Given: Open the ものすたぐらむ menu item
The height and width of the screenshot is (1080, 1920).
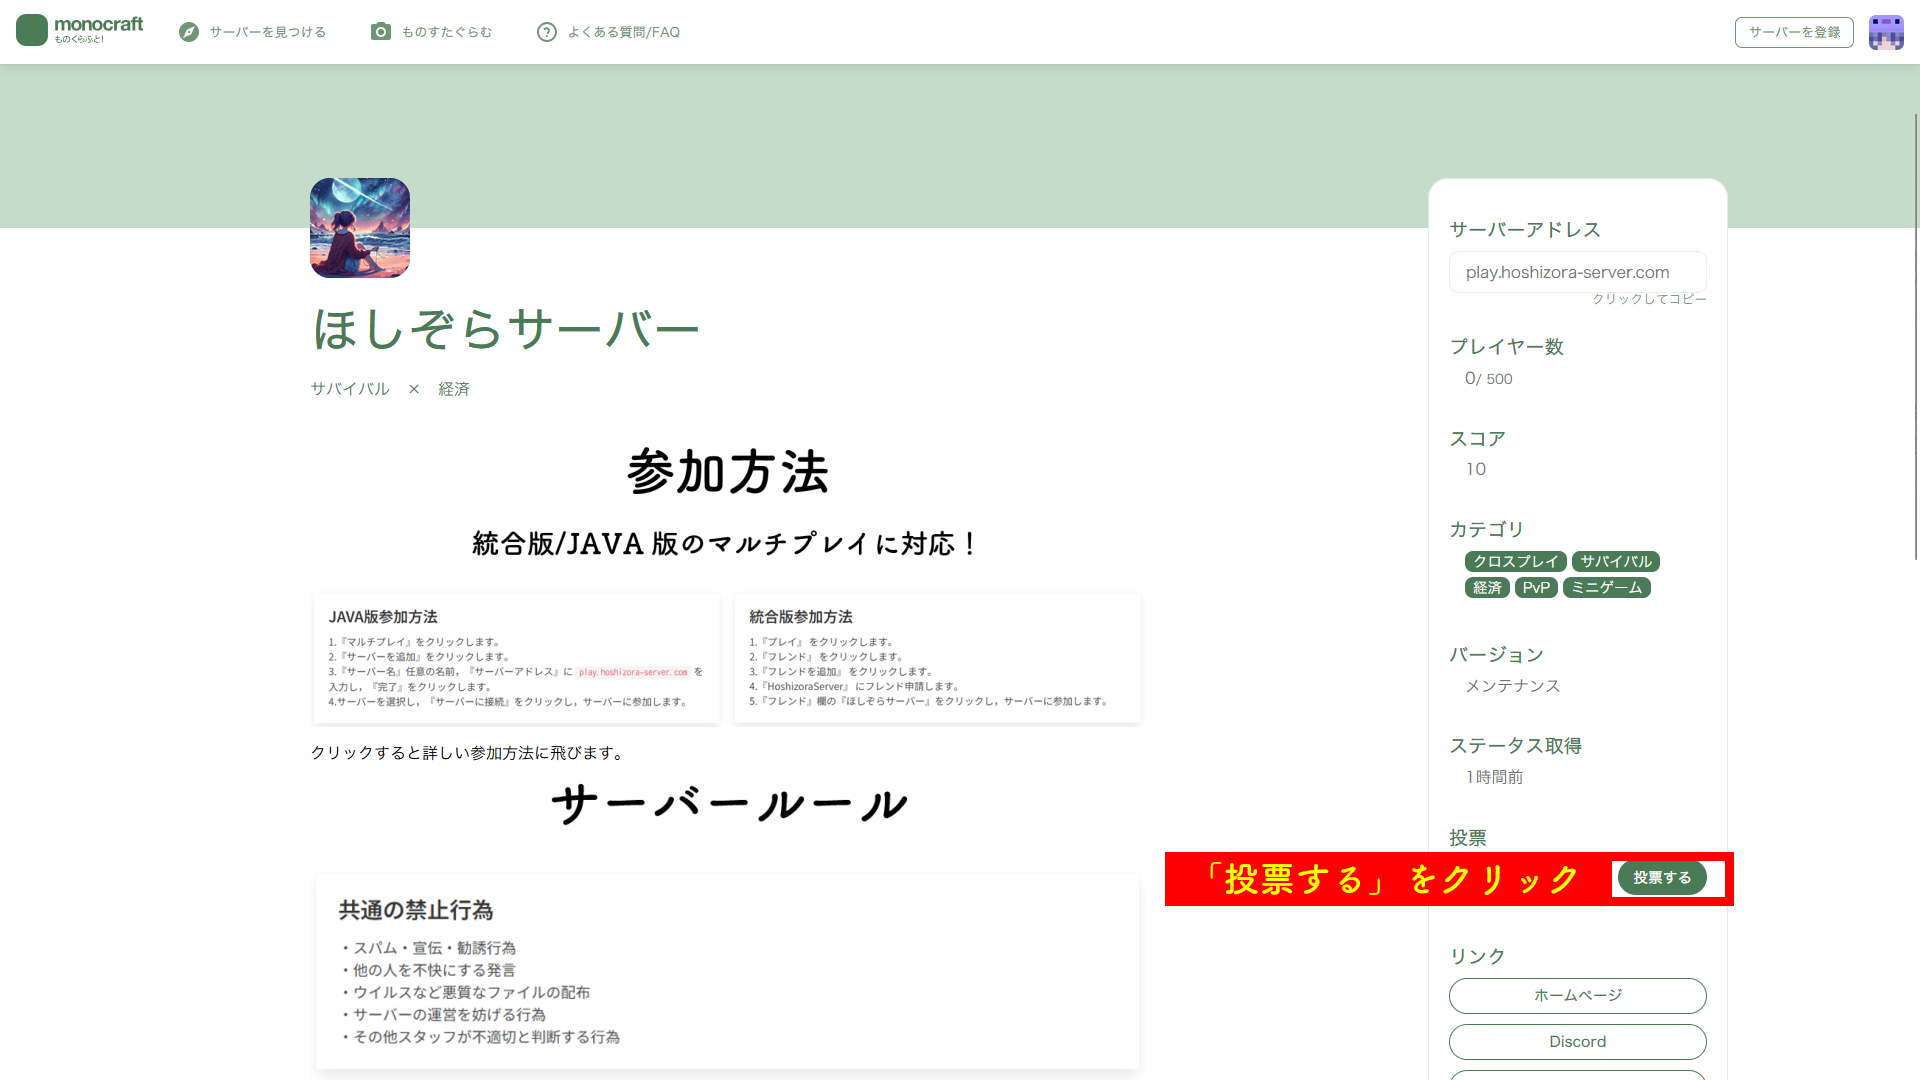Looking at the screenshot, I should point(446,32).
